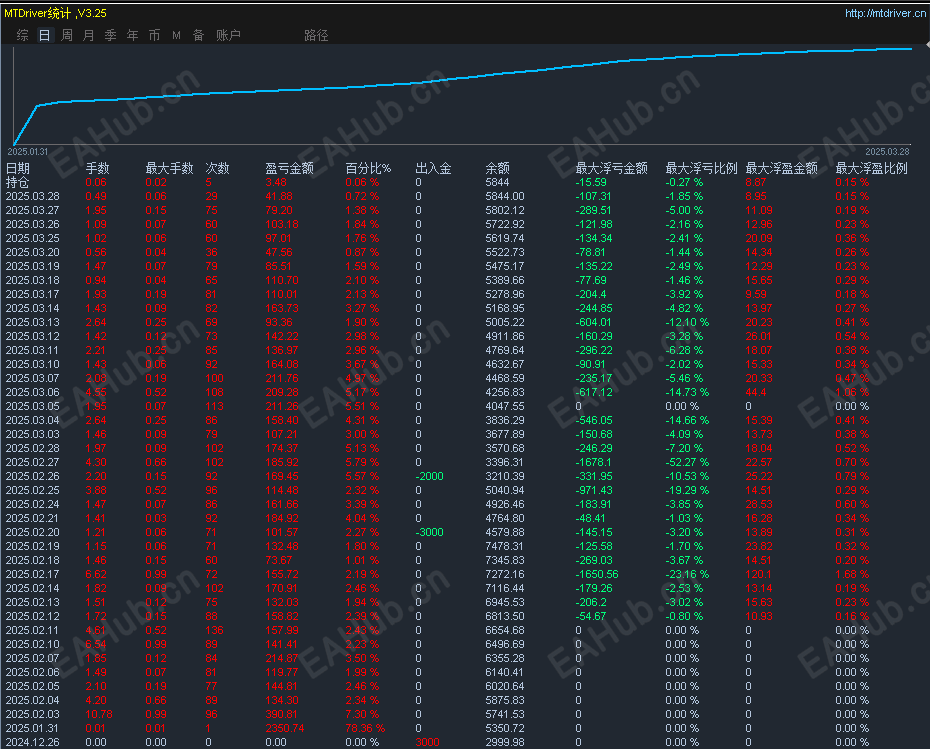
Task: Click the 113 trade count cell
Action: coord(214,407)
